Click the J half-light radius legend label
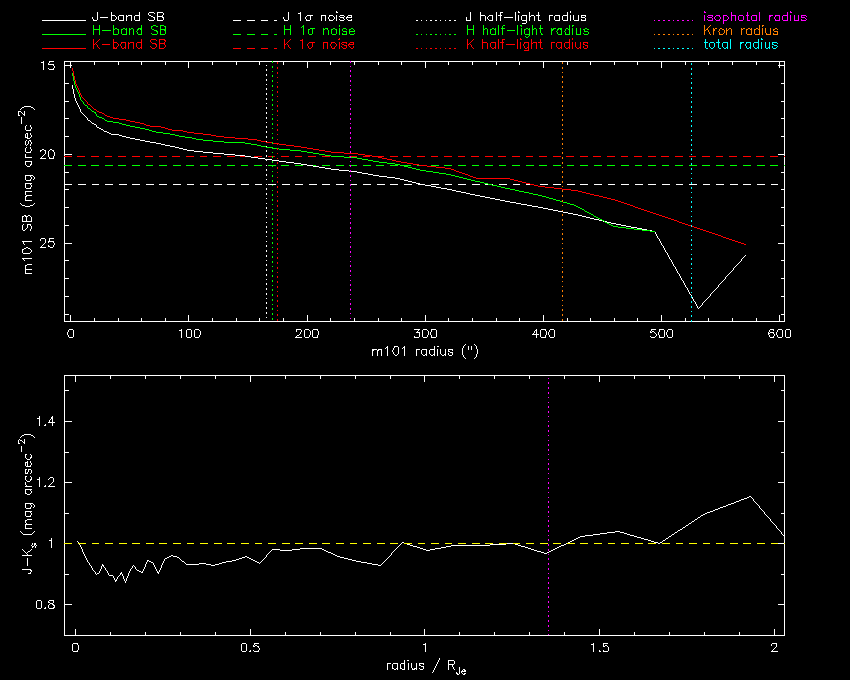The image size is (850, 680). pos(526,18)
